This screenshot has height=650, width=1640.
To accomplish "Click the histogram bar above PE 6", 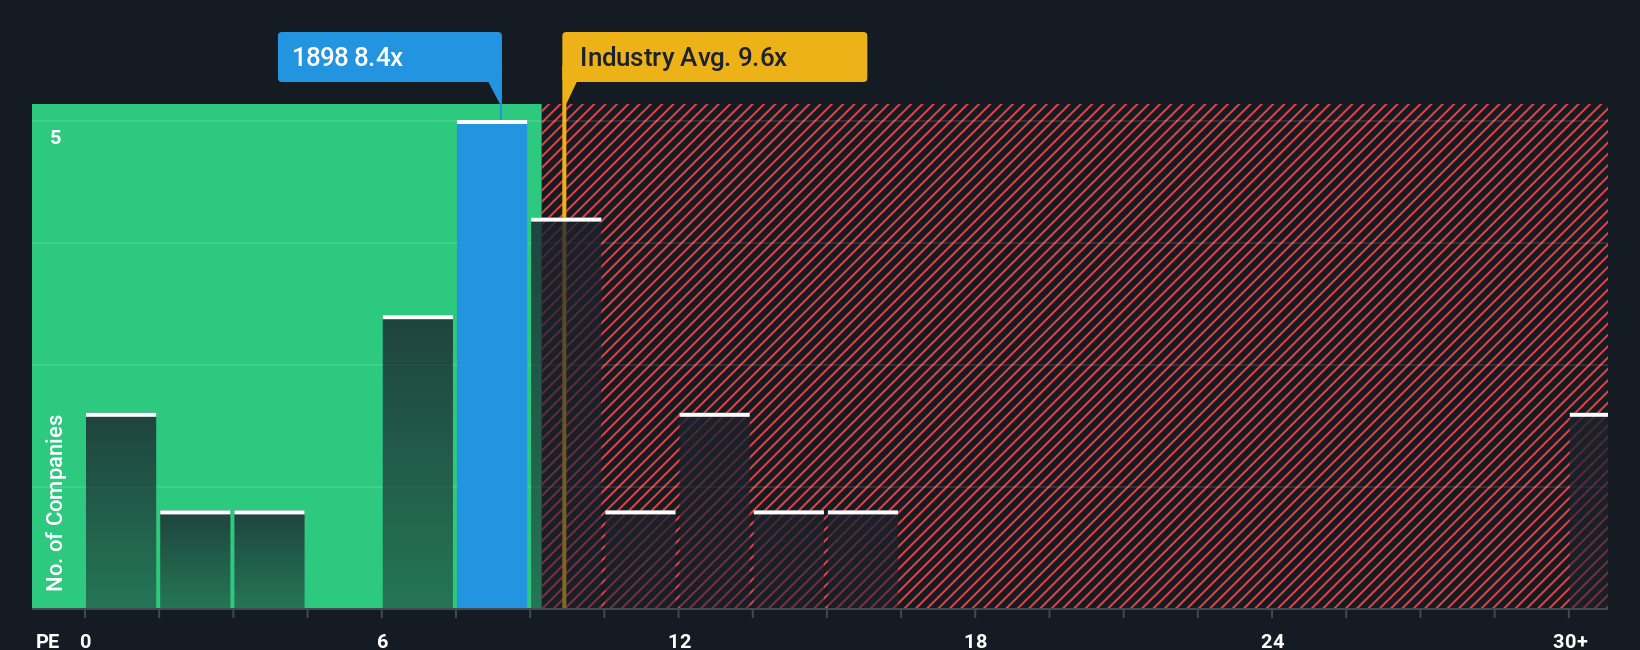I will [x=418, y=462].
